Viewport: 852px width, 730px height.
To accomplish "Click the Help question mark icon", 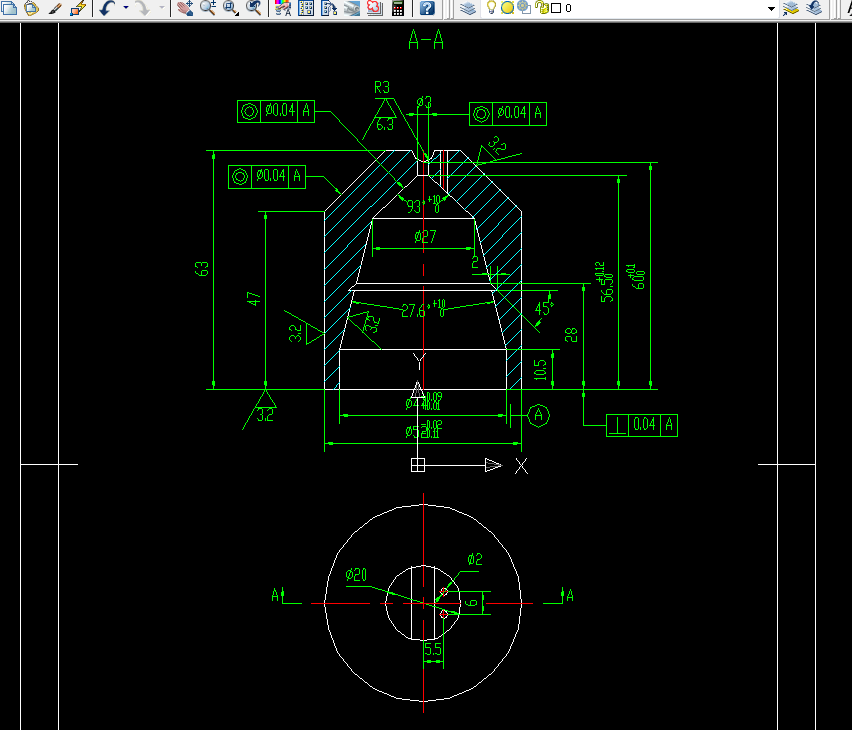I will click(x=427, y=8).
